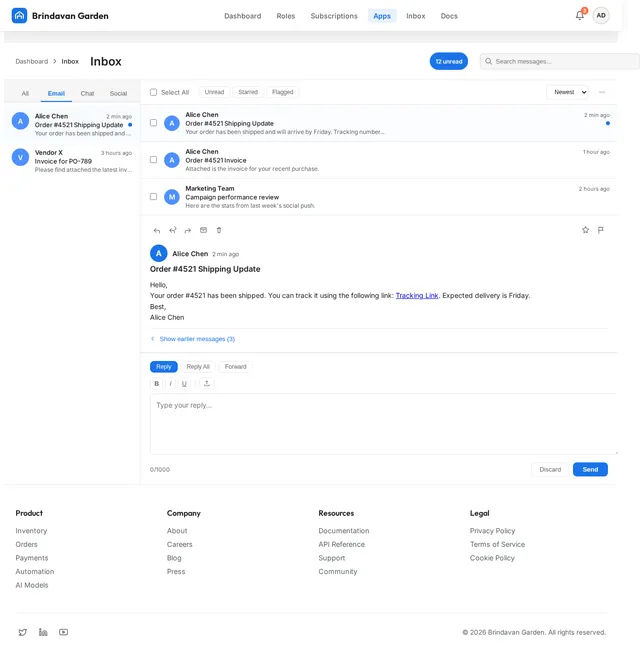Focus the Search messages field
640x655 pixels.
tap(560, 61)
